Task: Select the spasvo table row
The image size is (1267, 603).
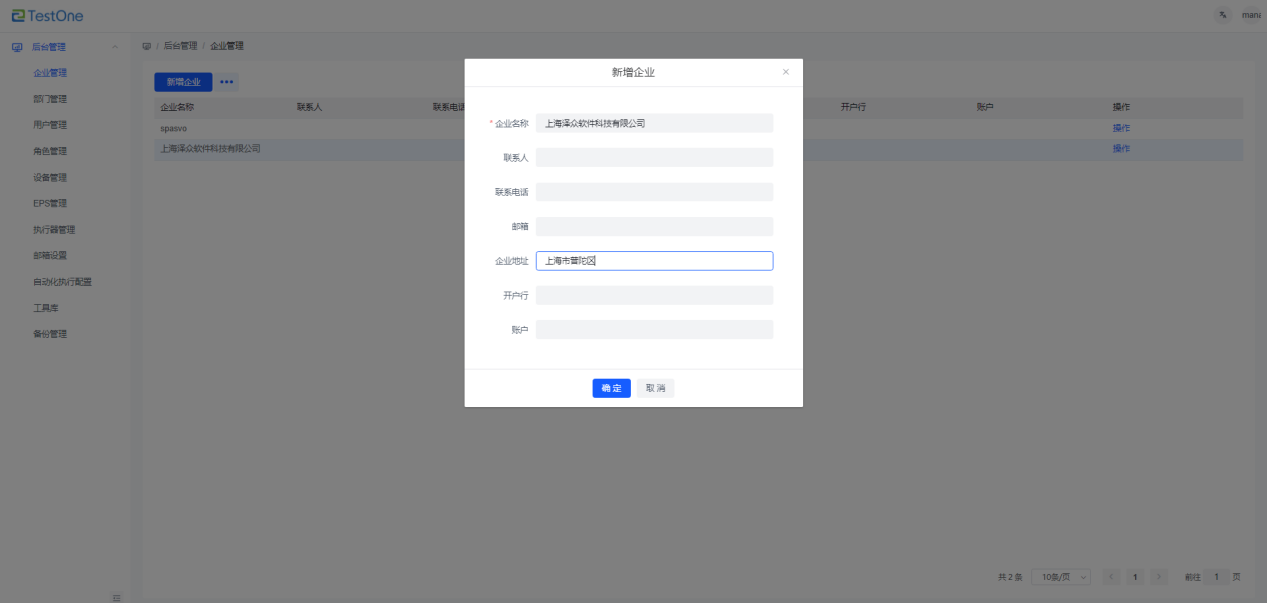Action: click(x=698, y=128)
